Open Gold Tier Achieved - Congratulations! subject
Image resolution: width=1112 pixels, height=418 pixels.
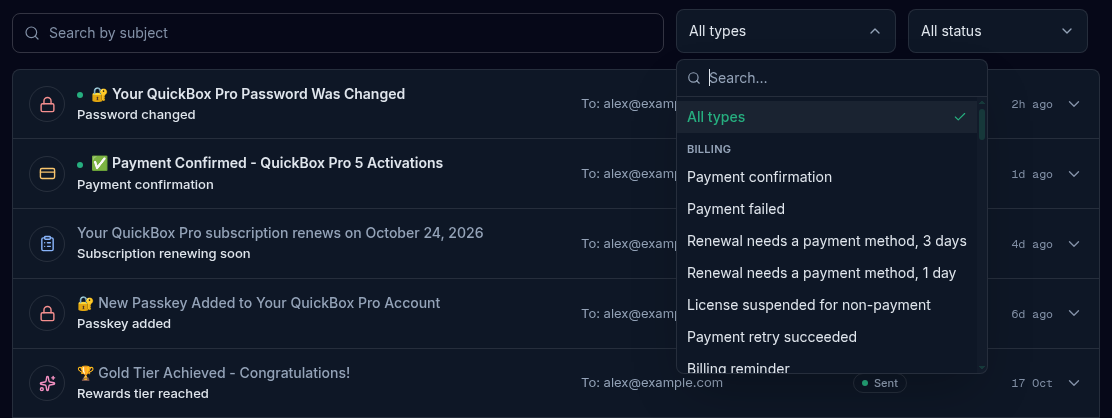(224, 373)
